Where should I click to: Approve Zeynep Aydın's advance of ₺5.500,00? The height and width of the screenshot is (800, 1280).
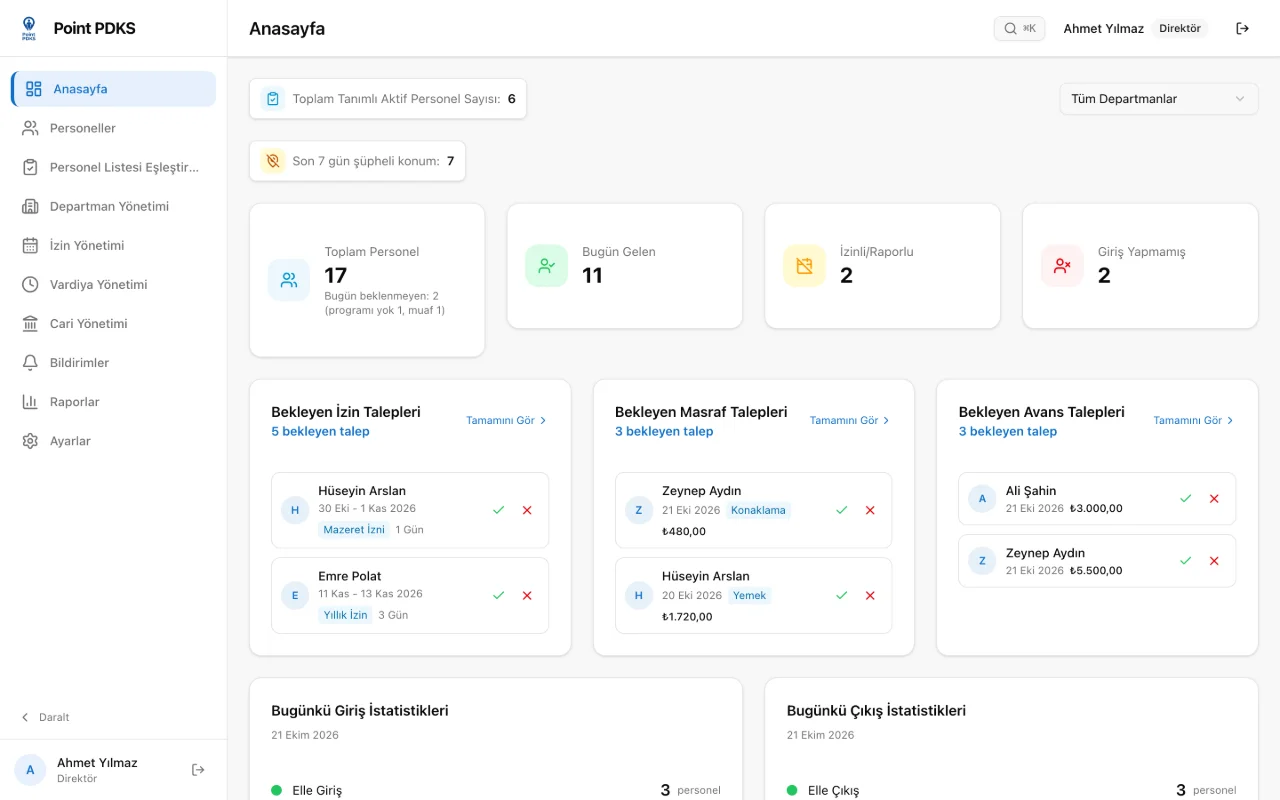(1186, 561)
